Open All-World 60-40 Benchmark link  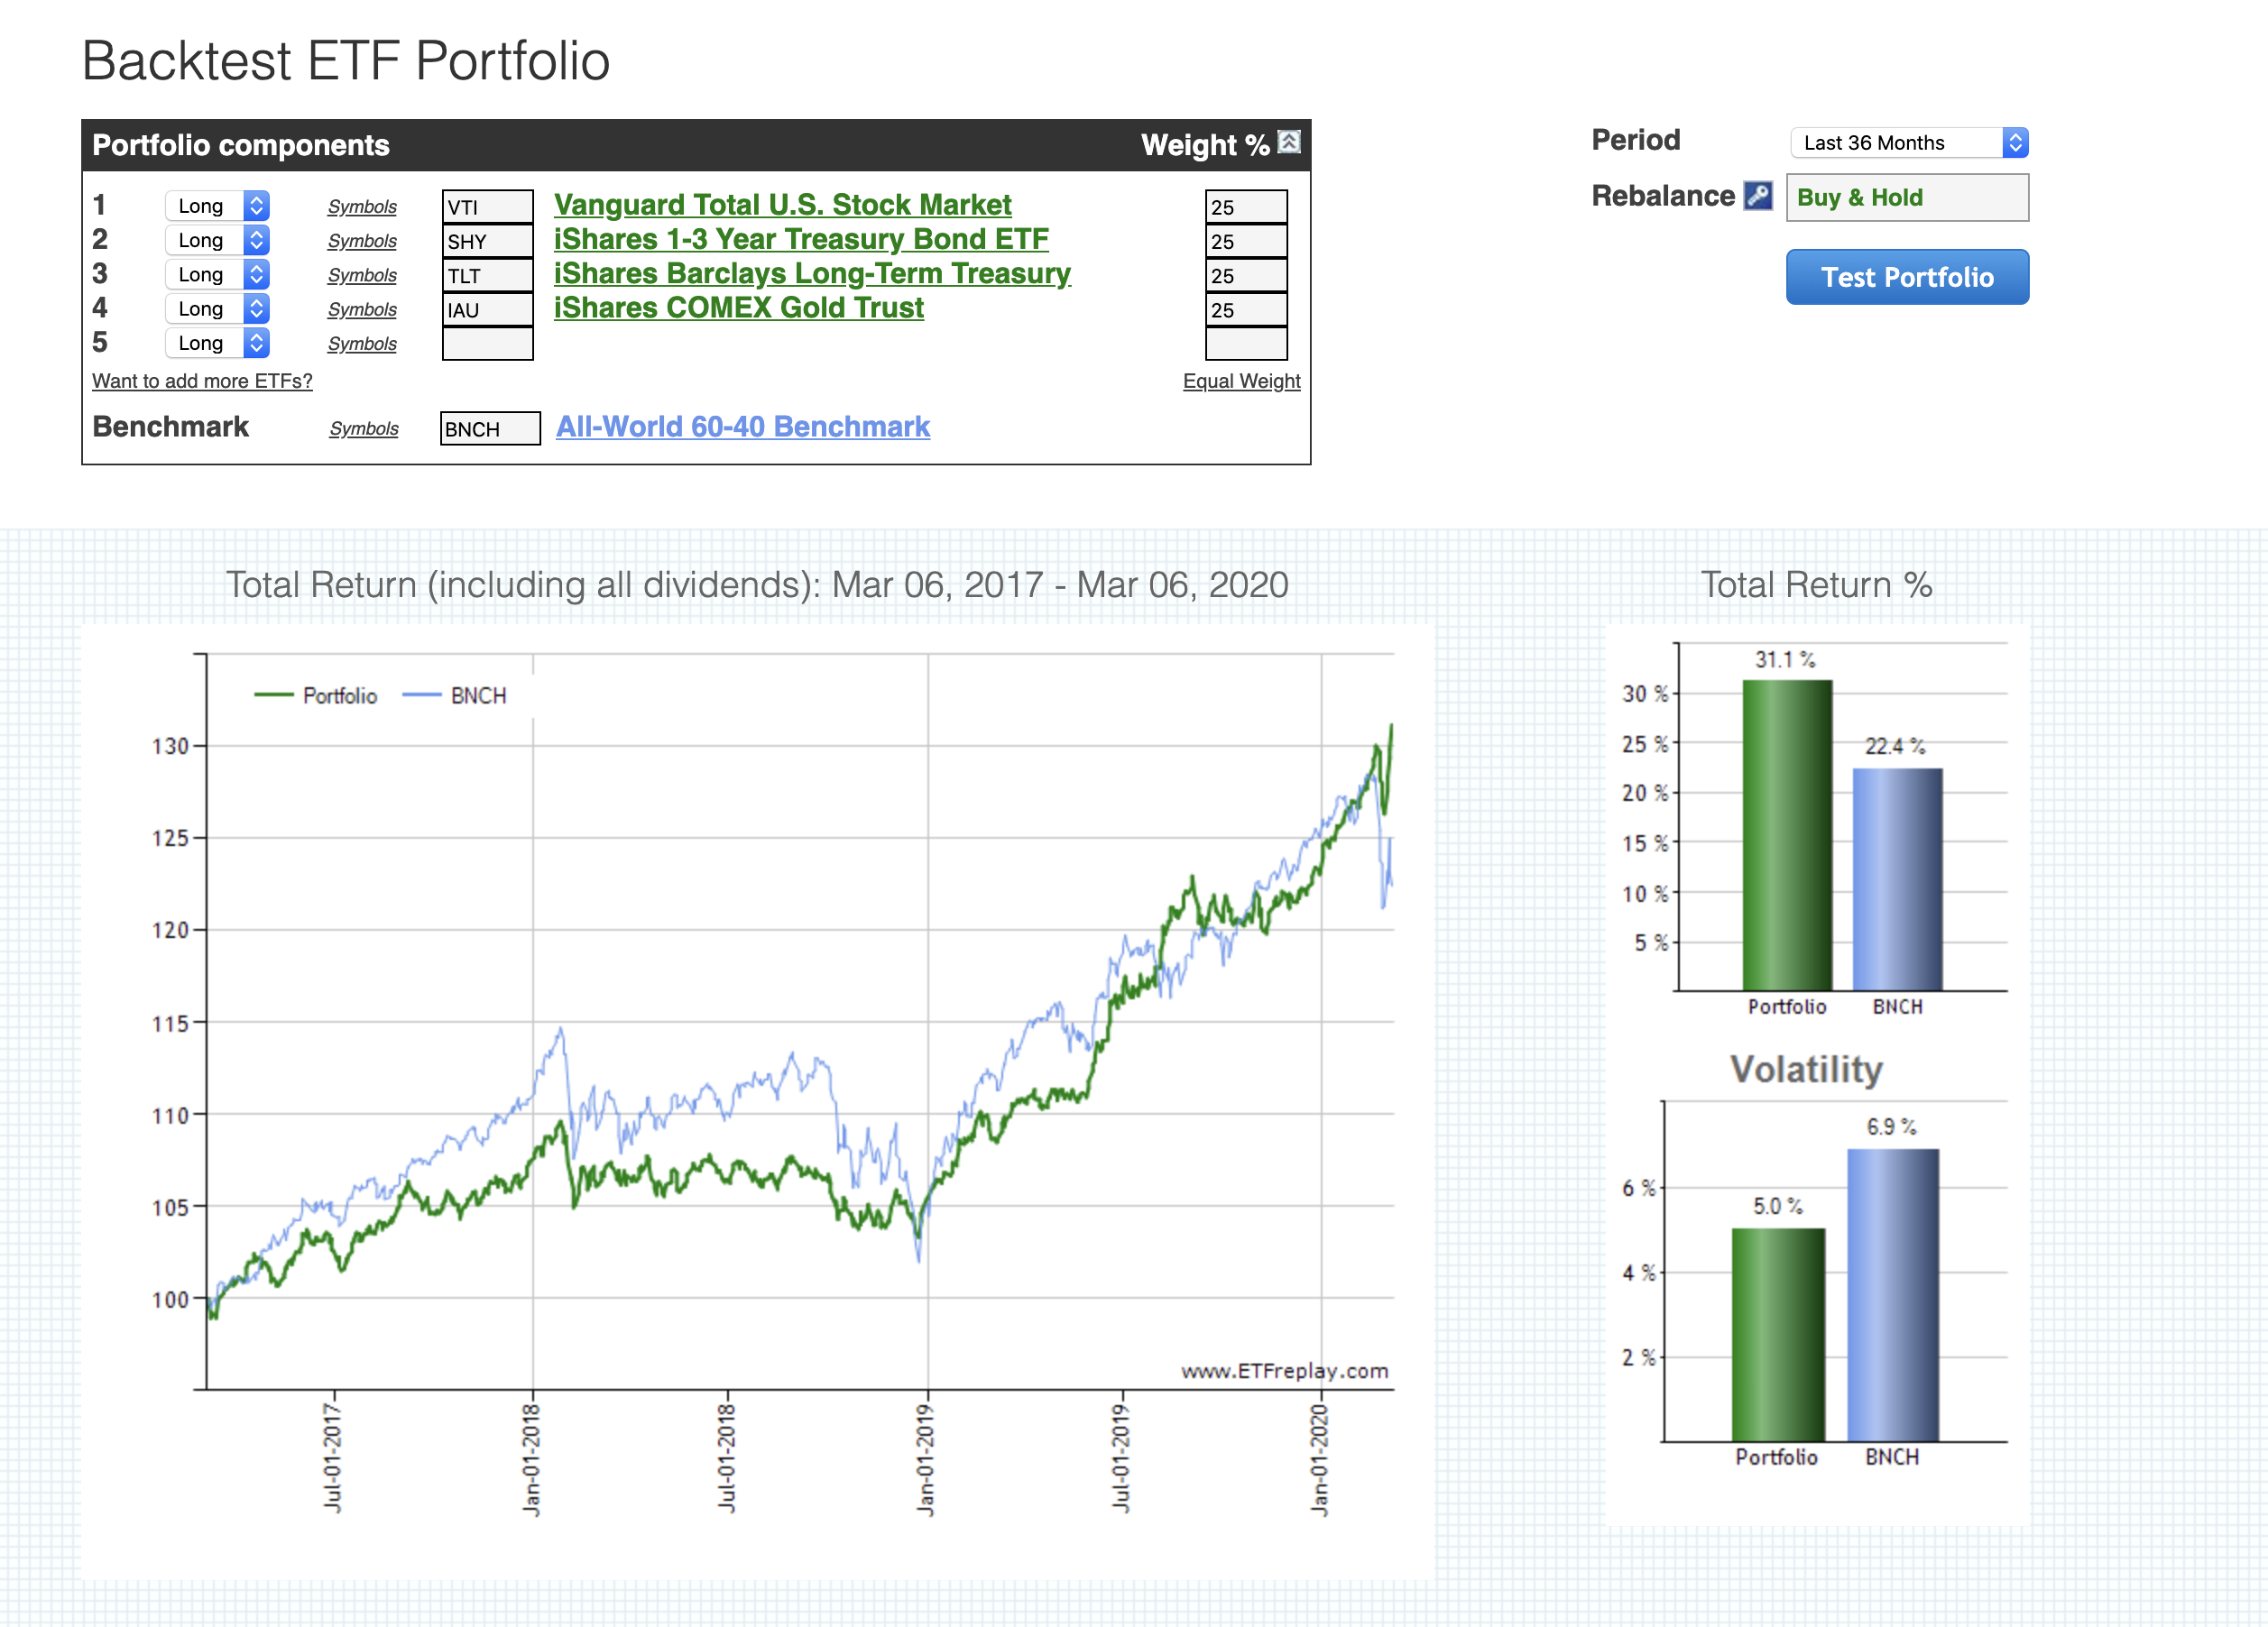[x=743, y=427]
